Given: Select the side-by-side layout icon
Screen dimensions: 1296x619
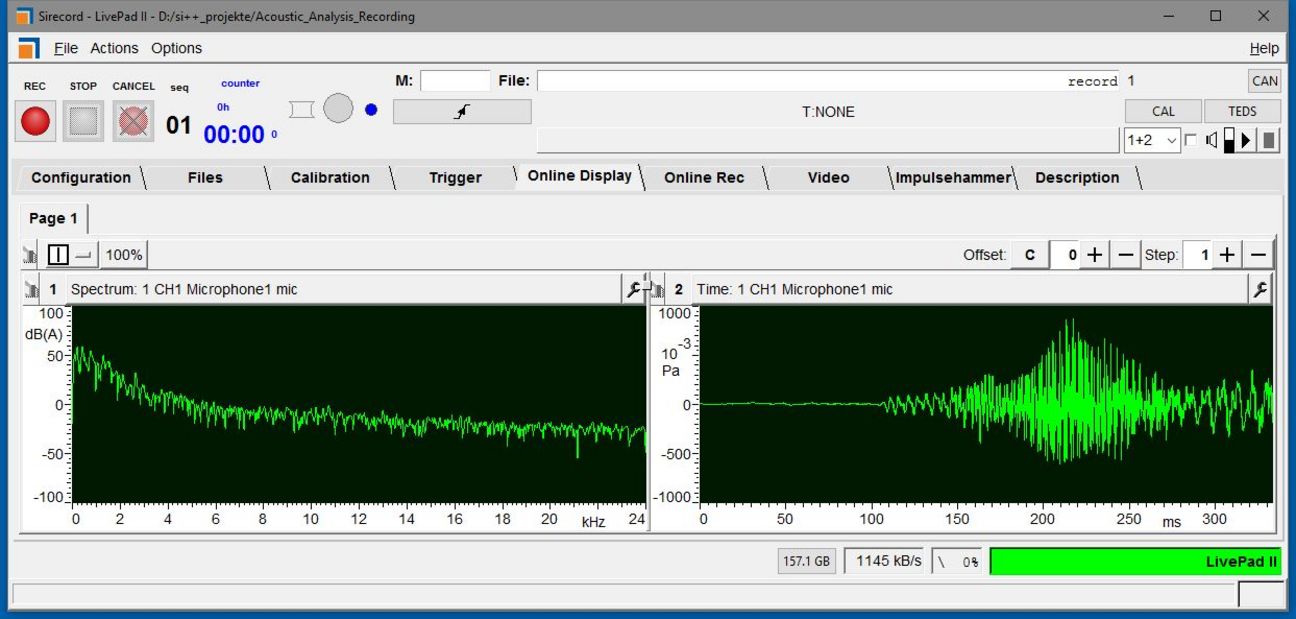Looking at the screenshot, I should [59, 255].
